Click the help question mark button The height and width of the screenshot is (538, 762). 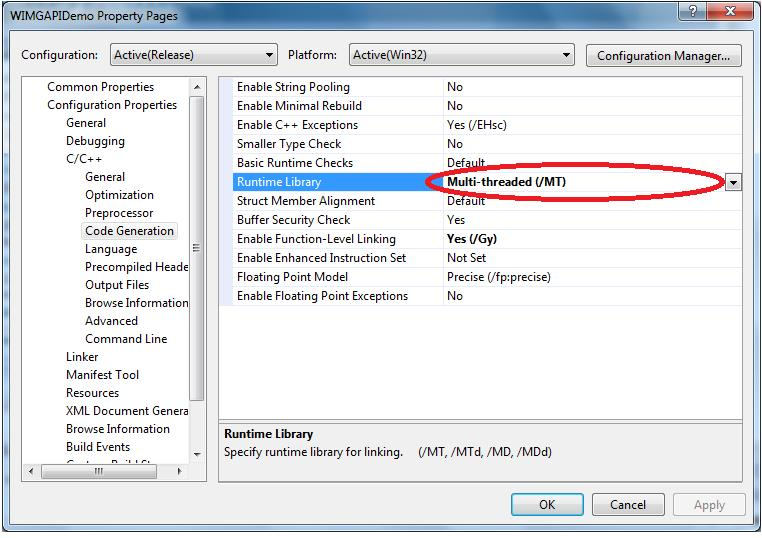pos(691,10)
